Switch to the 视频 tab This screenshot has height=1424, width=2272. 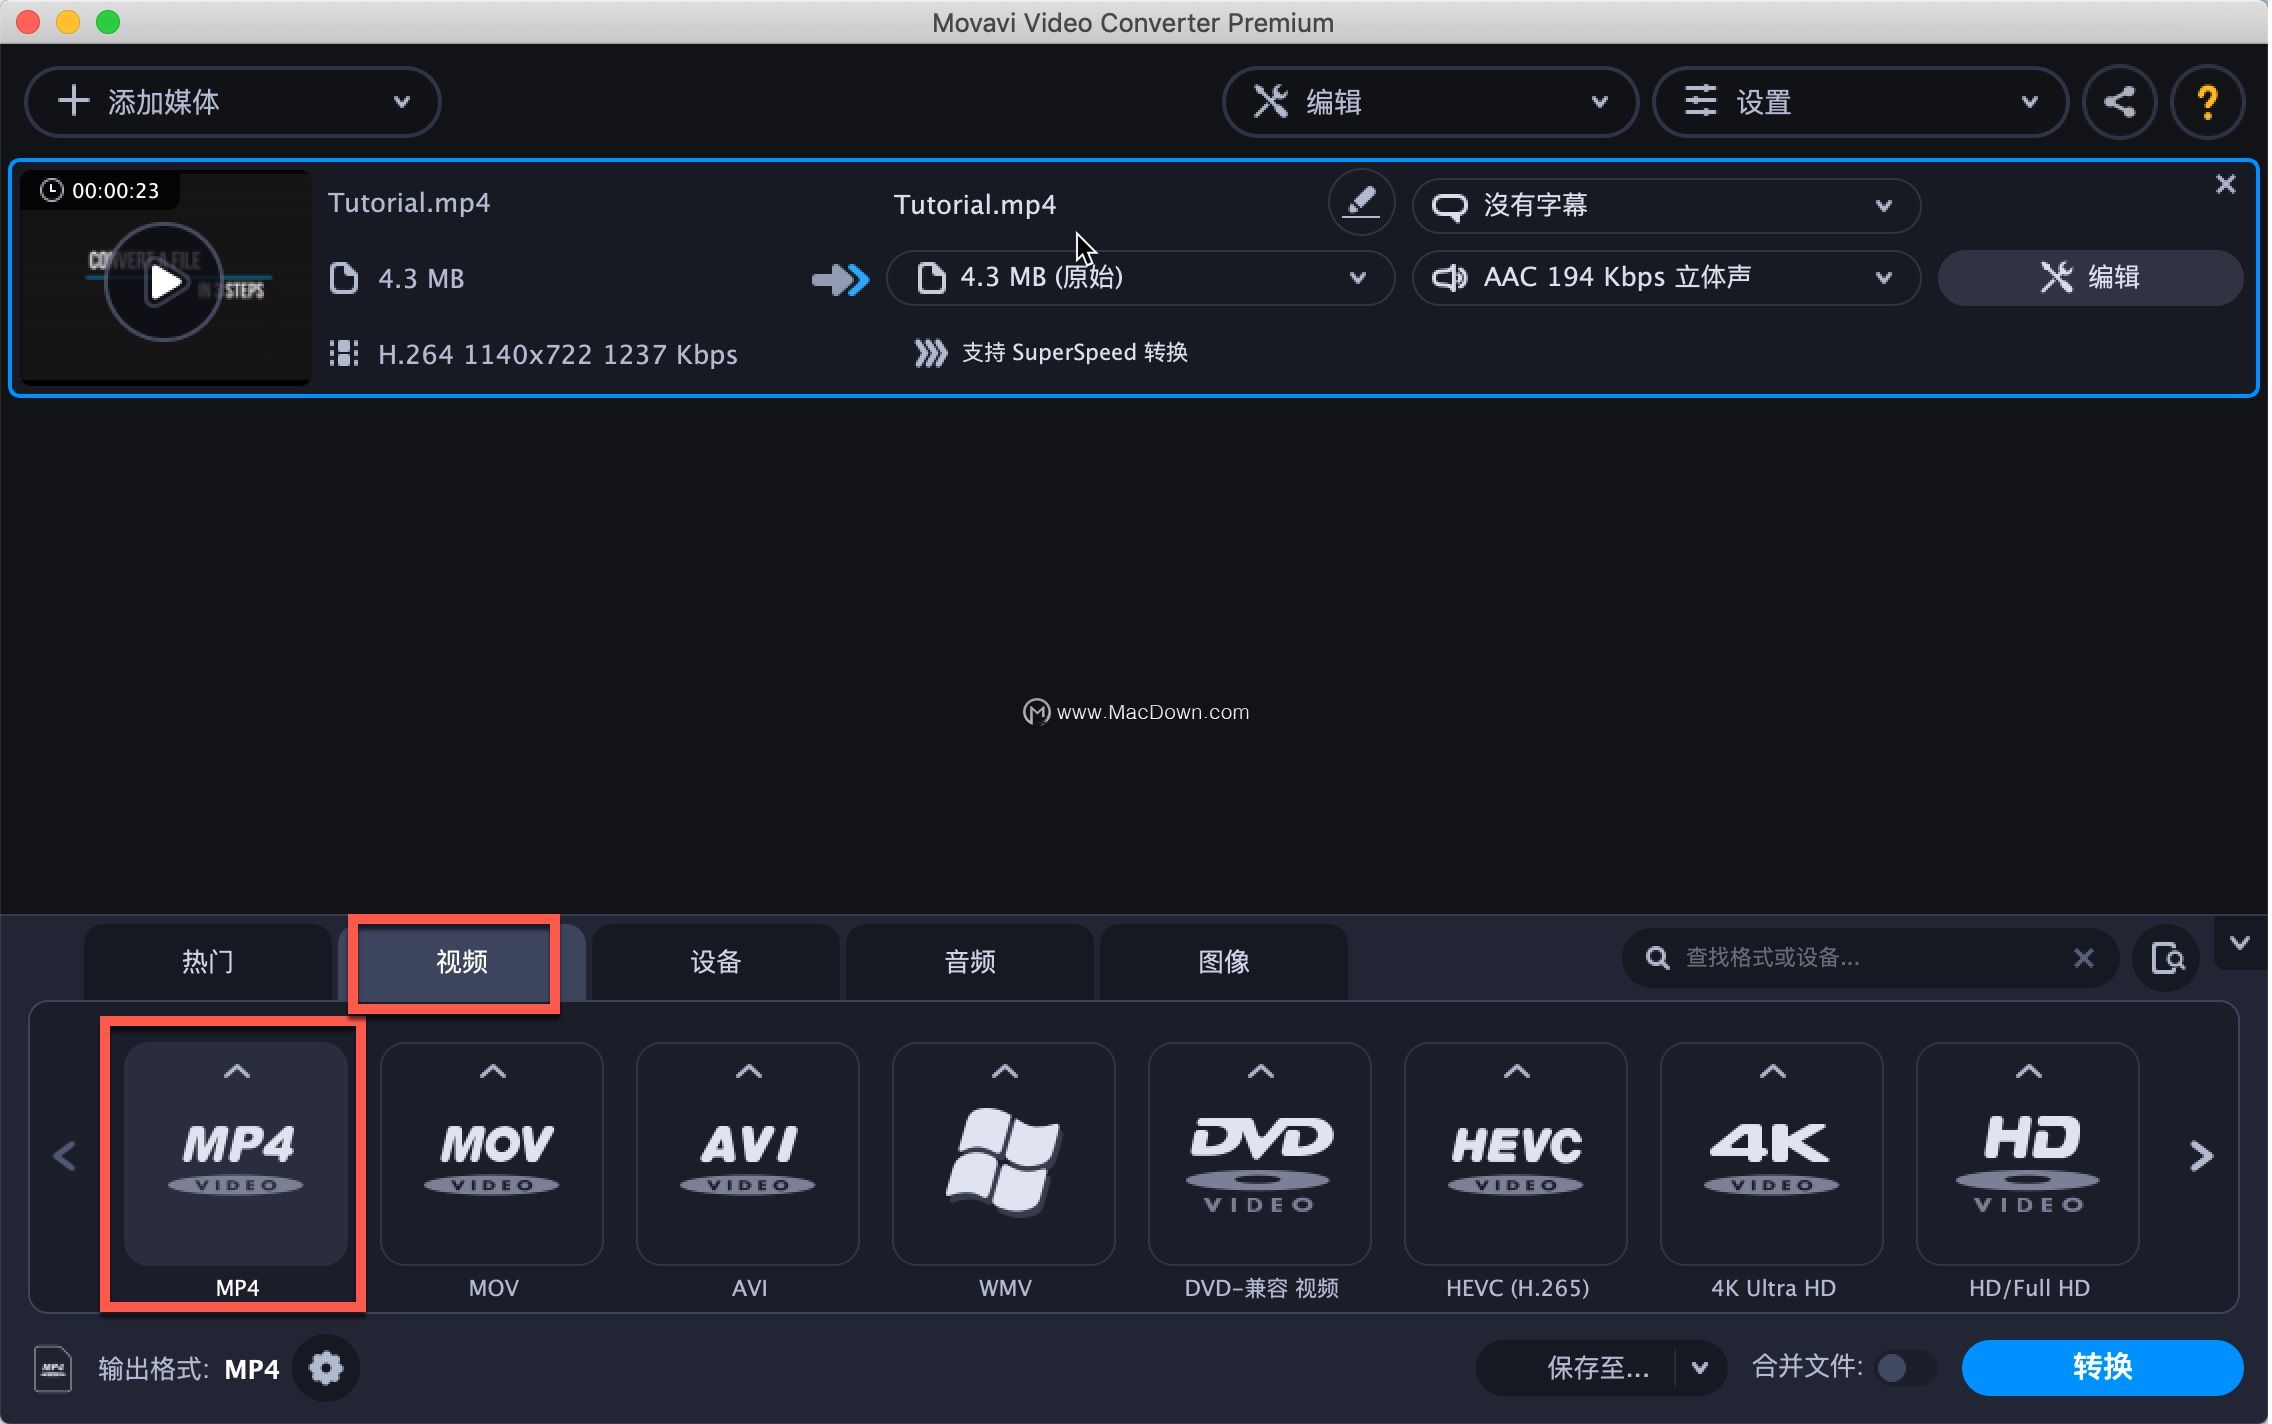tap(462, 962)
